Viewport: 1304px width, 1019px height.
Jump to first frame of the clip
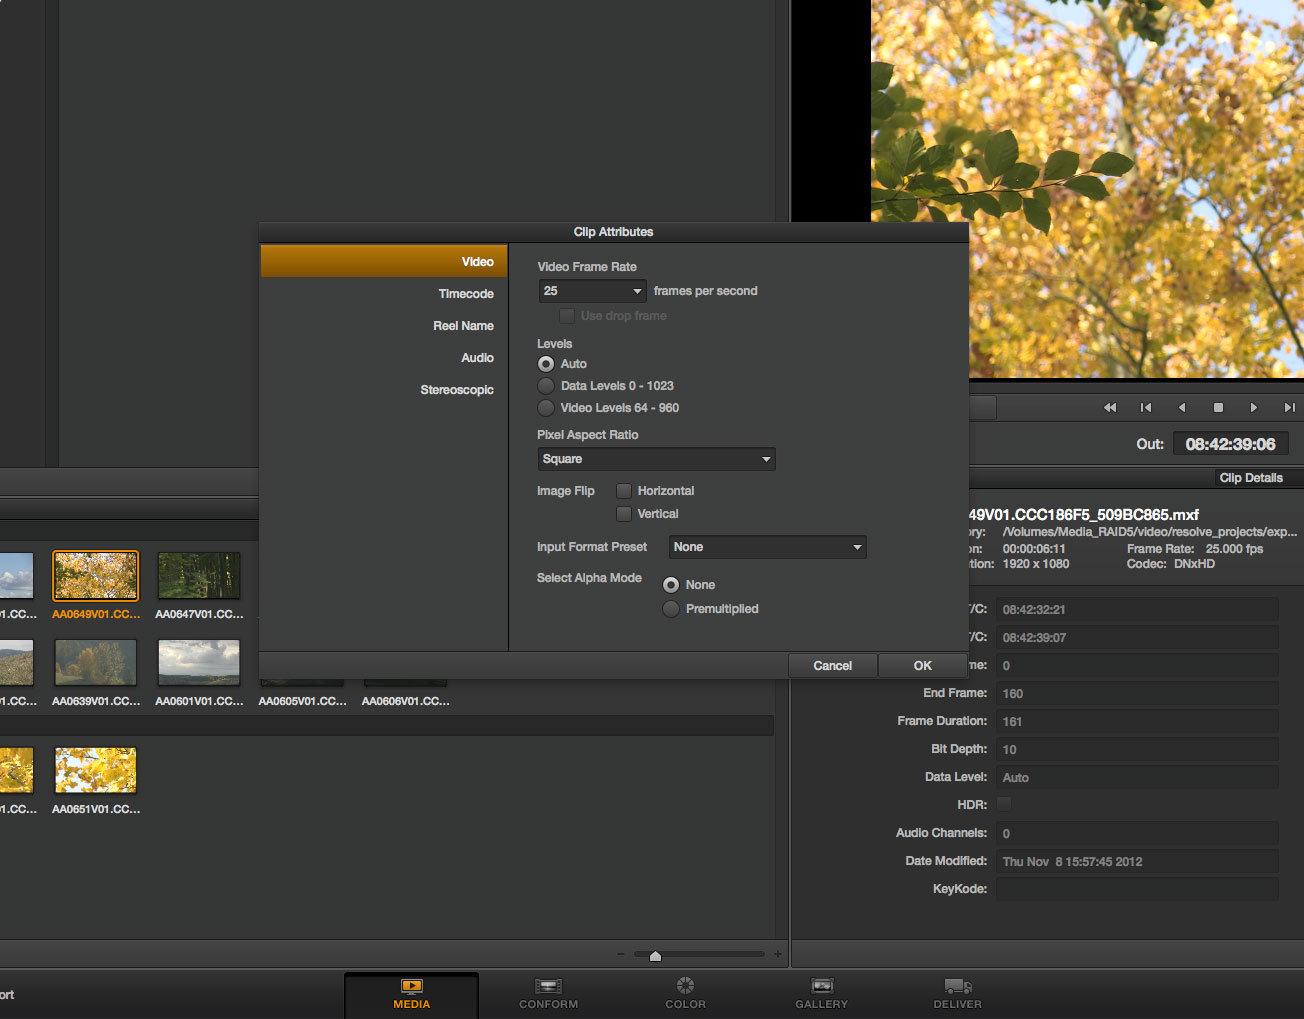(1146, 407)
